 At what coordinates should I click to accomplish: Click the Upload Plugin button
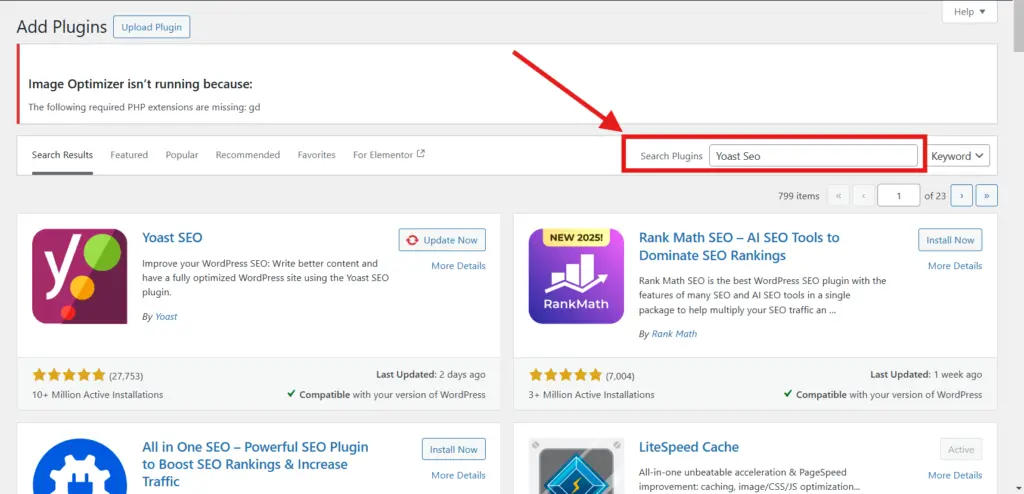(x=152, y=27)
